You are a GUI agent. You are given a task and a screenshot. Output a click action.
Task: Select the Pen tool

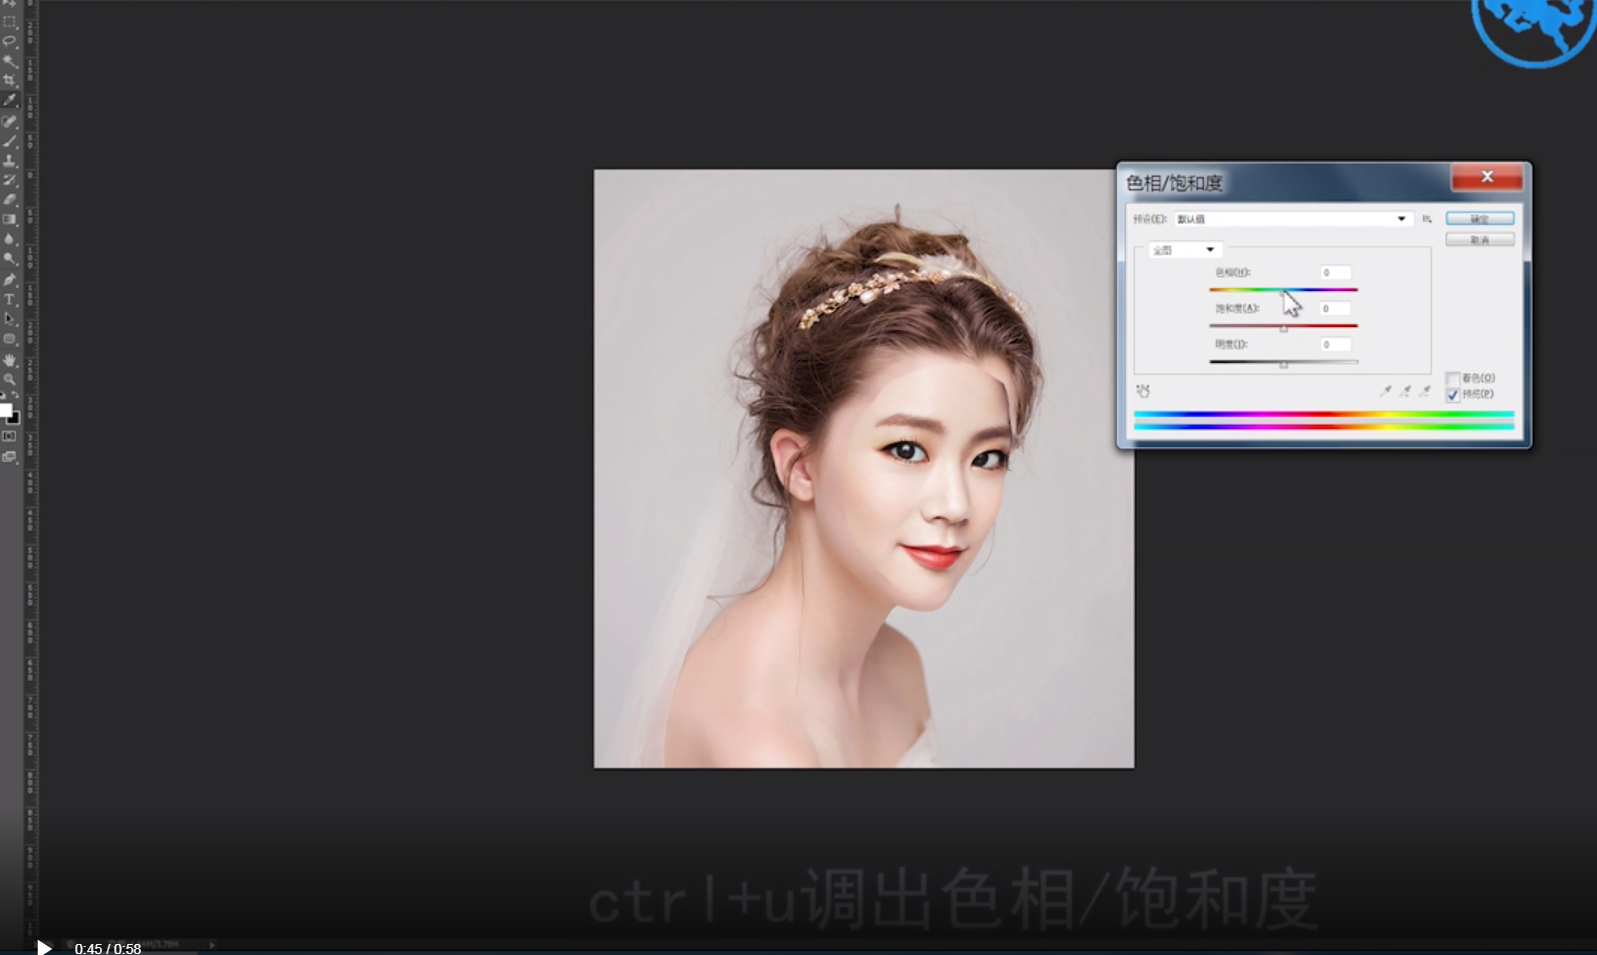coord(10,280)
